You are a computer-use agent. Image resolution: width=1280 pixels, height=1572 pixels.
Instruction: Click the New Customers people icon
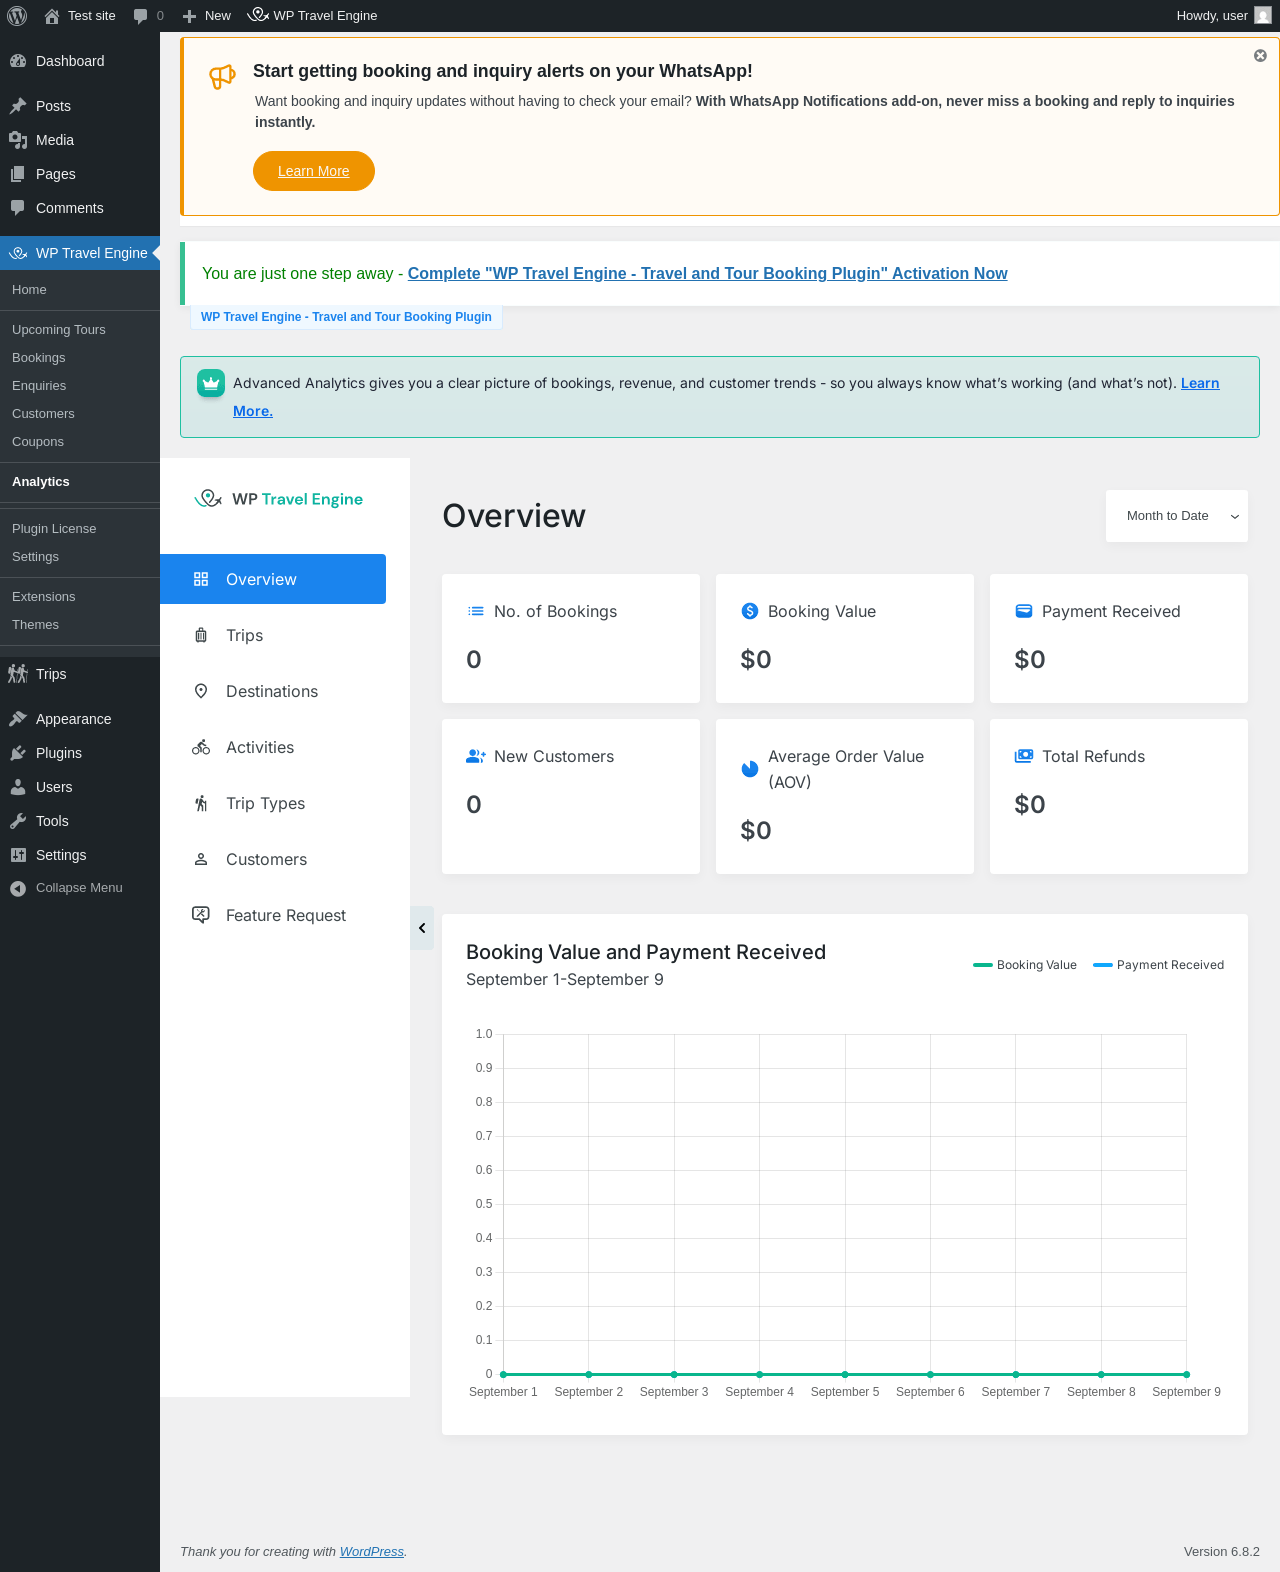tap(476, 756)
